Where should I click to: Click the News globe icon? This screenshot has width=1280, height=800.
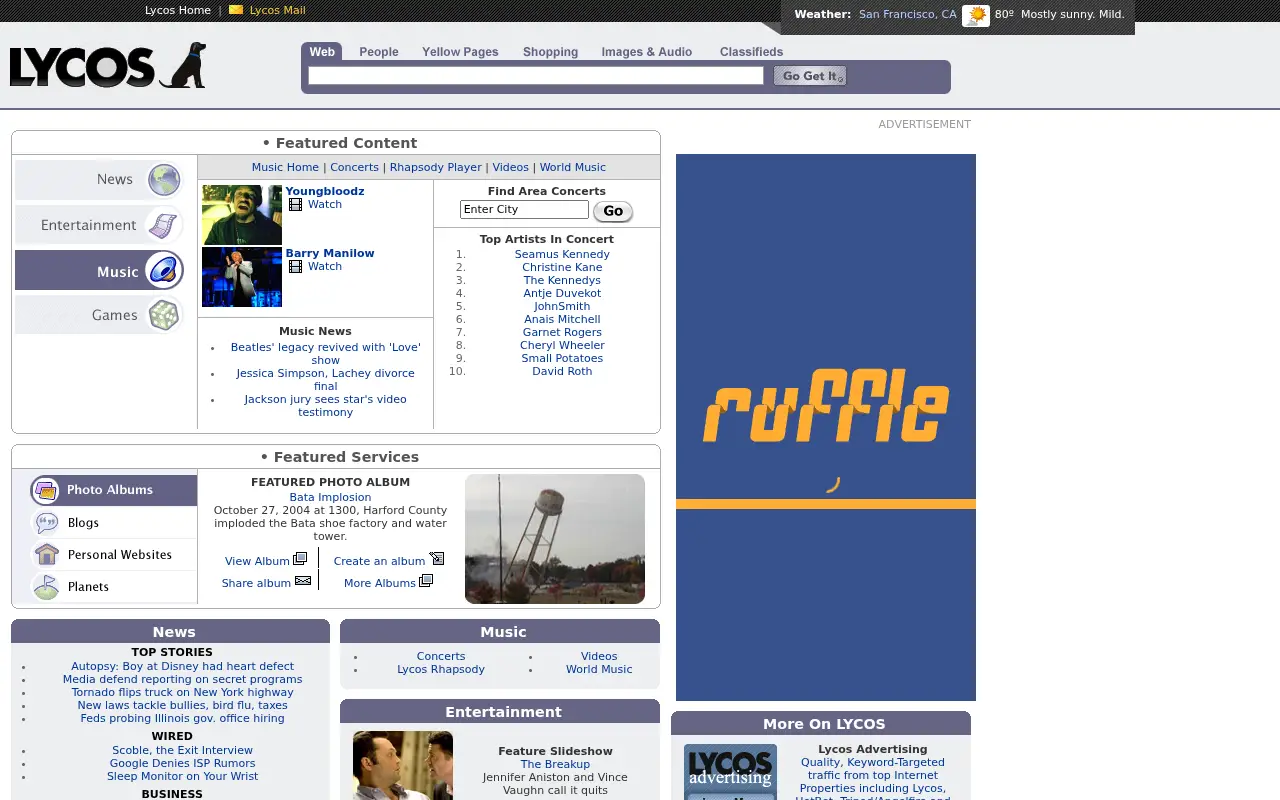[x=164, y=180]
